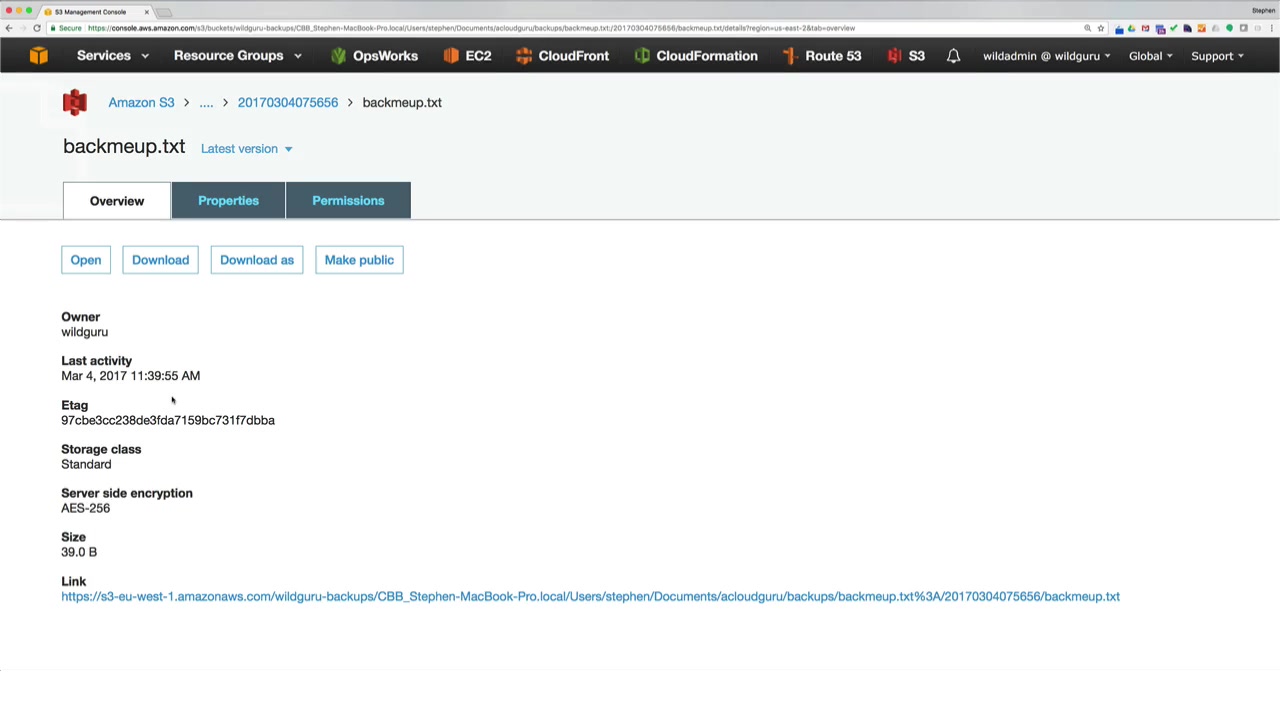
Task: Open the CloudFormation shortcut icon
Action: [642, 56]
